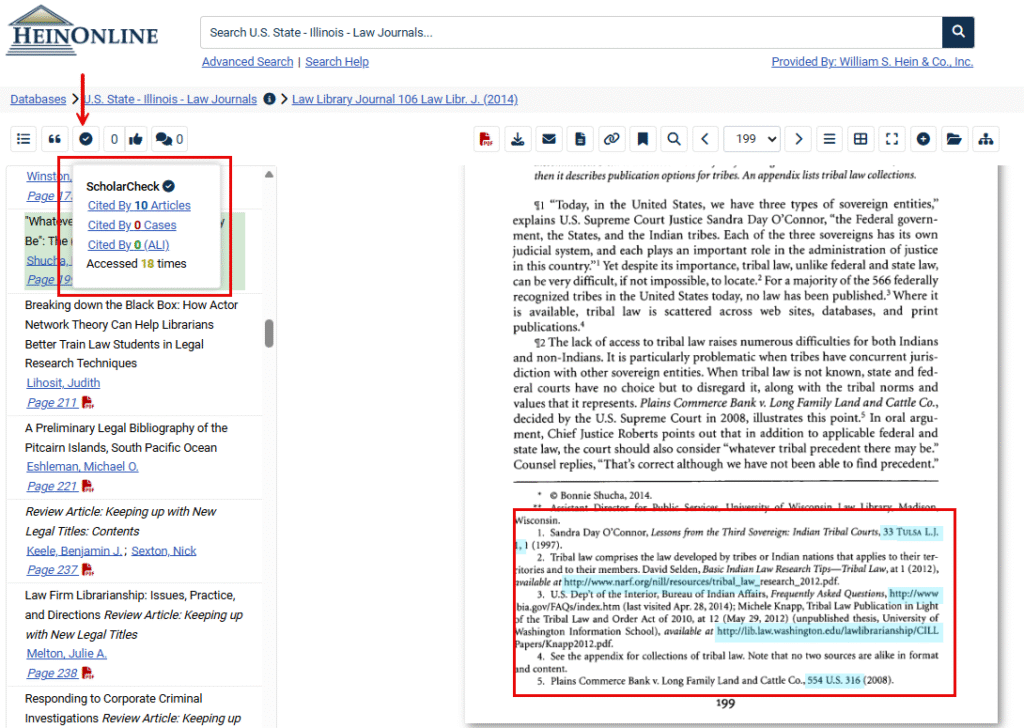
Task: Click the thumbs-up like icon
Action: [136, 139]
